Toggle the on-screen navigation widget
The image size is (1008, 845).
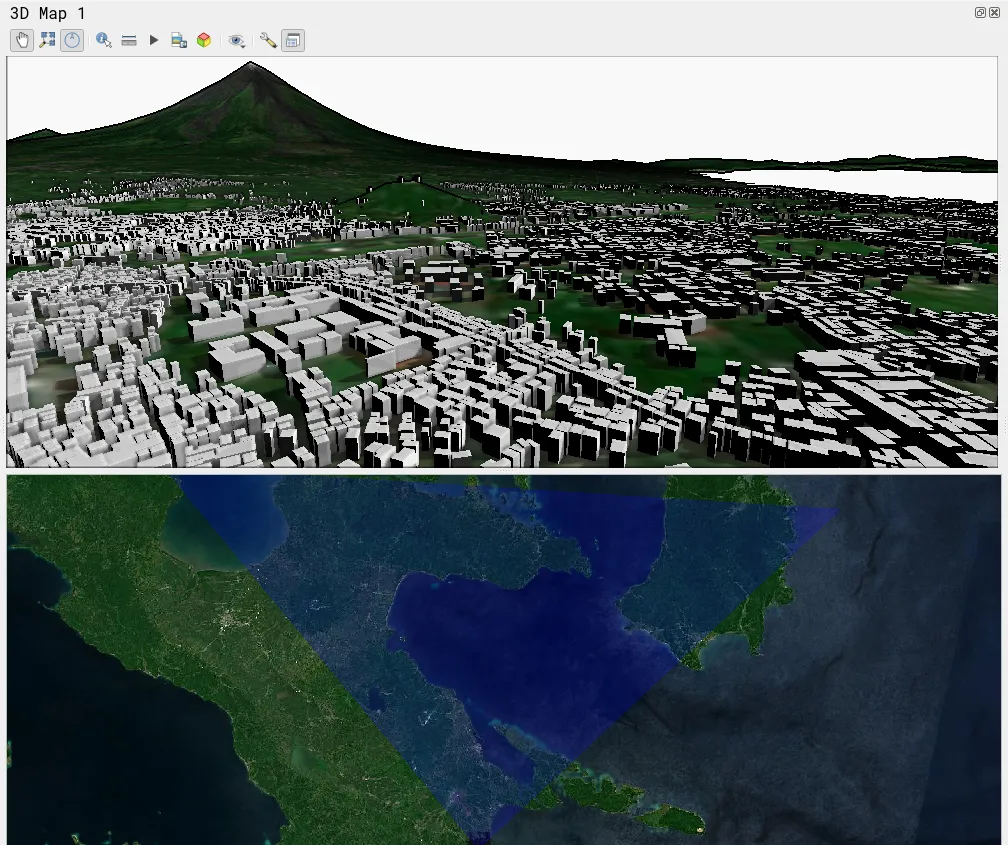click(x=71, y=40)
